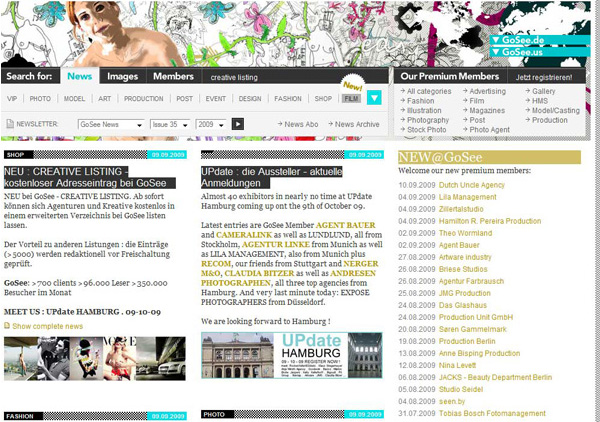This screenshot has height=422, width=600.
Task: Select the VIP category
Action: (12, 99)
